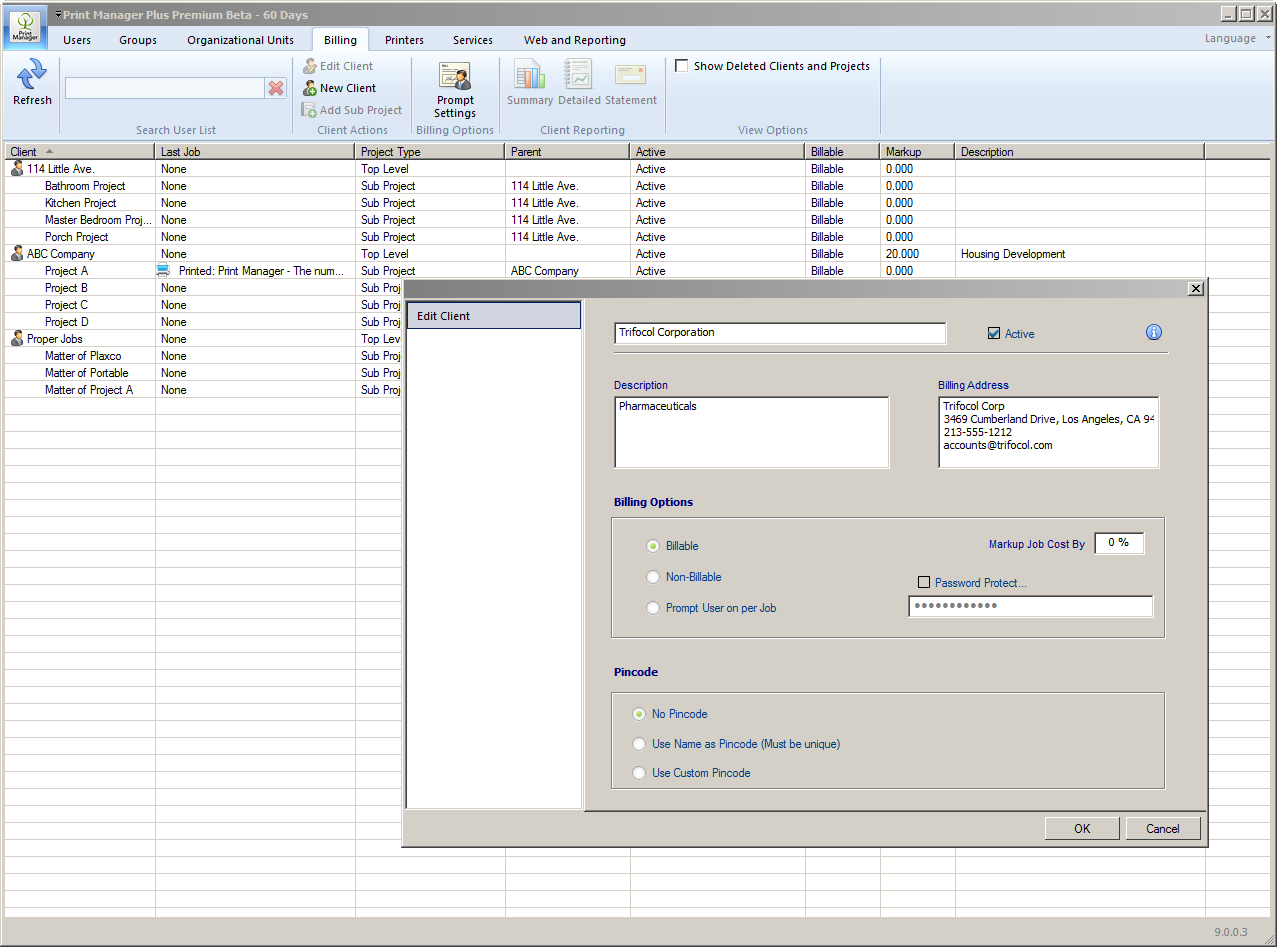Screen dimensions: 1277x947
Task: Open Prompt Settings
Action: (455, 90)
